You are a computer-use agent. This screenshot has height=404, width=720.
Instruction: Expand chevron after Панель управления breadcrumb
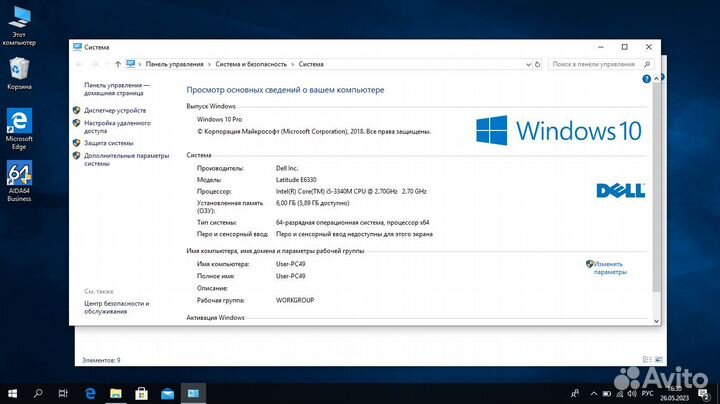click(209, 64)
